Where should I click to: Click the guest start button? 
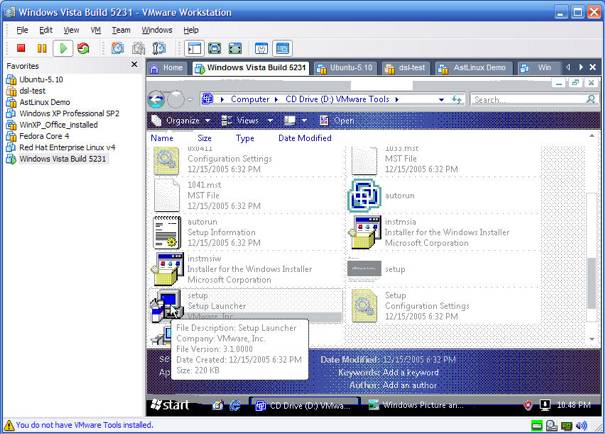pos(170,405)
